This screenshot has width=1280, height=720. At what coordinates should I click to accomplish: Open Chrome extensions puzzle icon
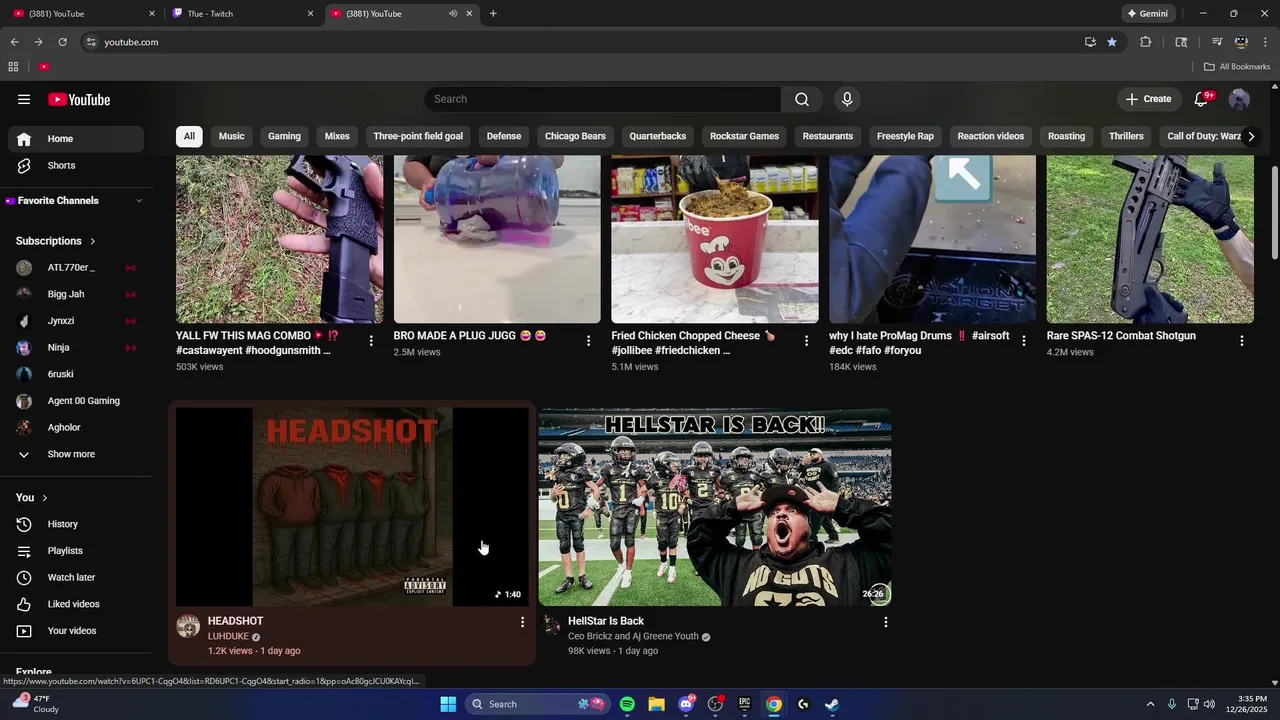pos(1146,42)
